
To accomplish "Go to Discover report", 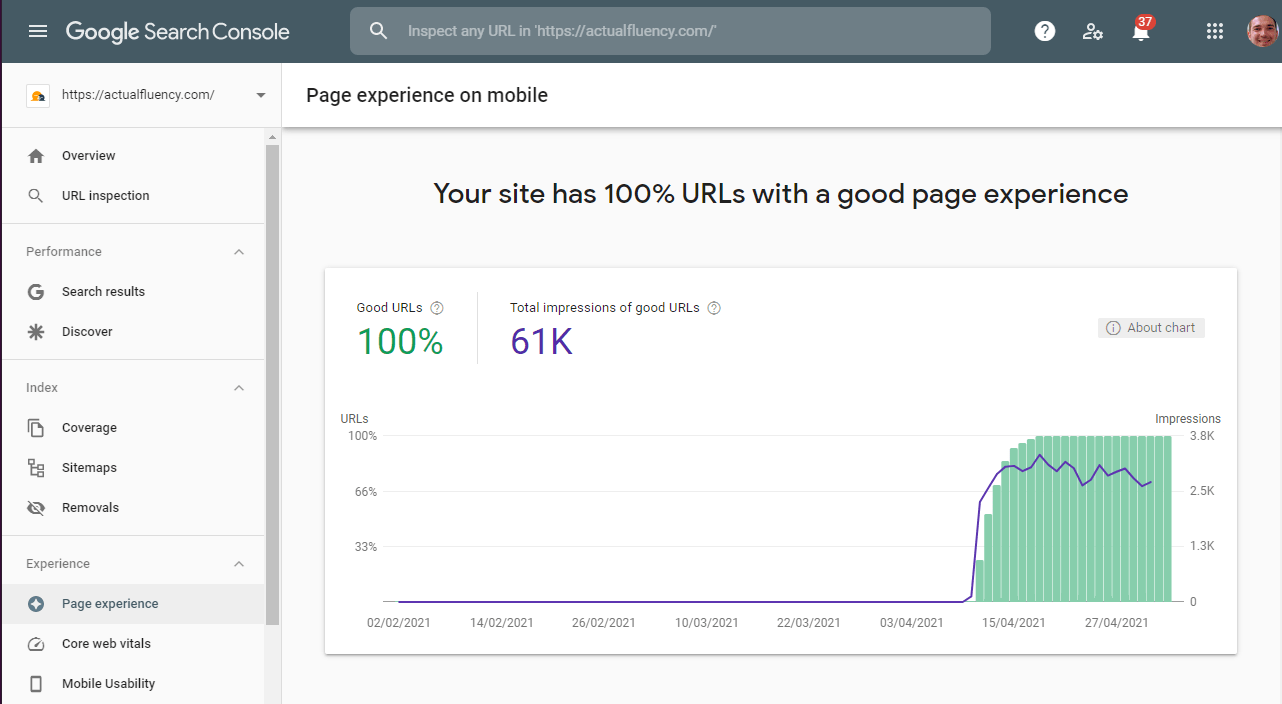I will (x=133, y=332).
